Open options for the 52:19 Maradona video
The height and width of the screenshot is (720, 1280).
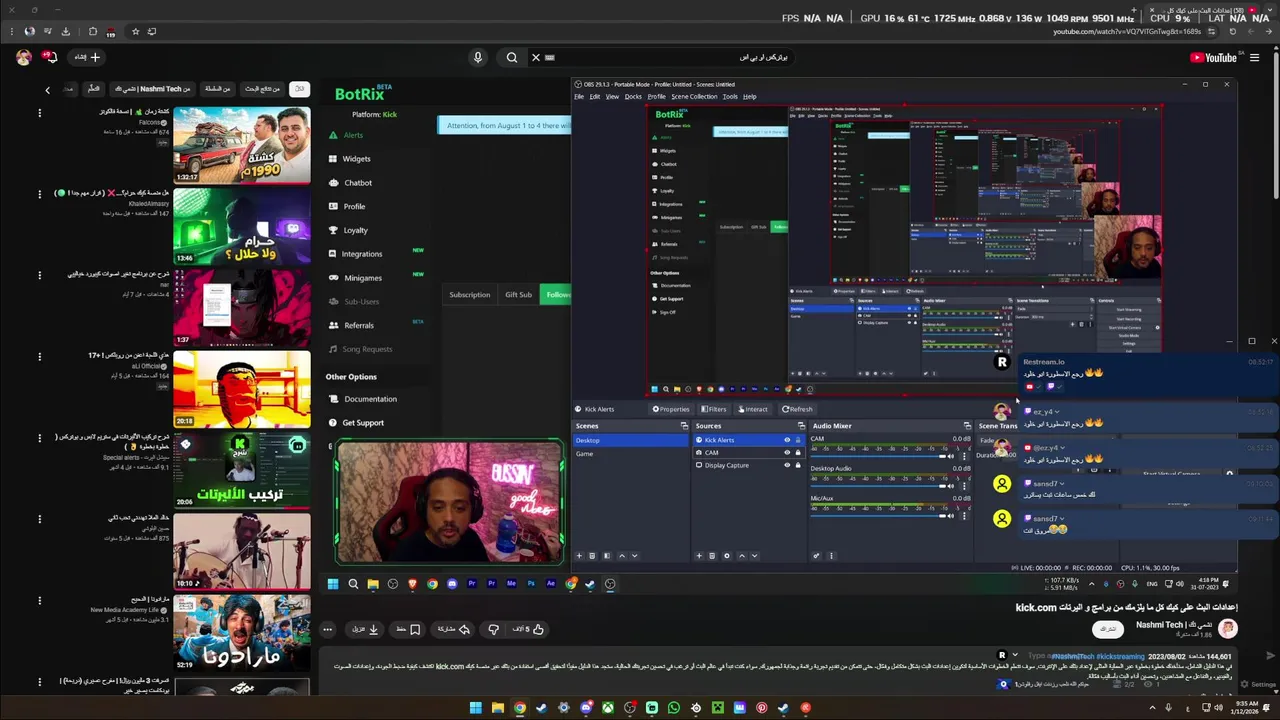point(40,601)
